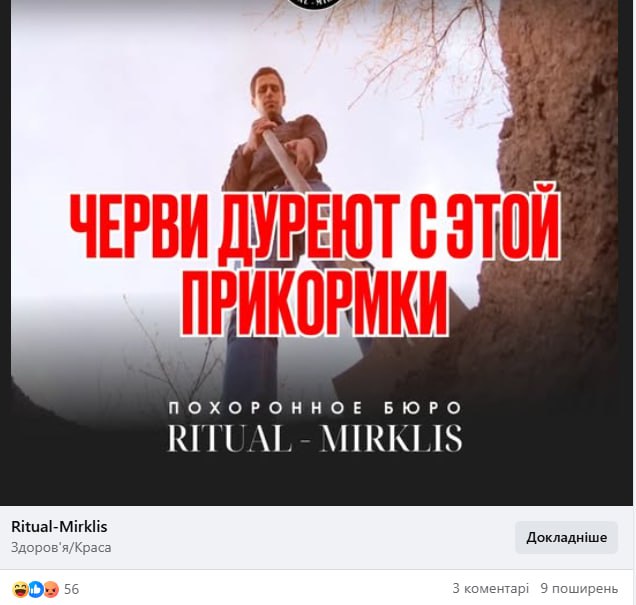Open the 3 коментарі comments link
636x605 pixels.
pyautogui.click(x=490, y=588)
